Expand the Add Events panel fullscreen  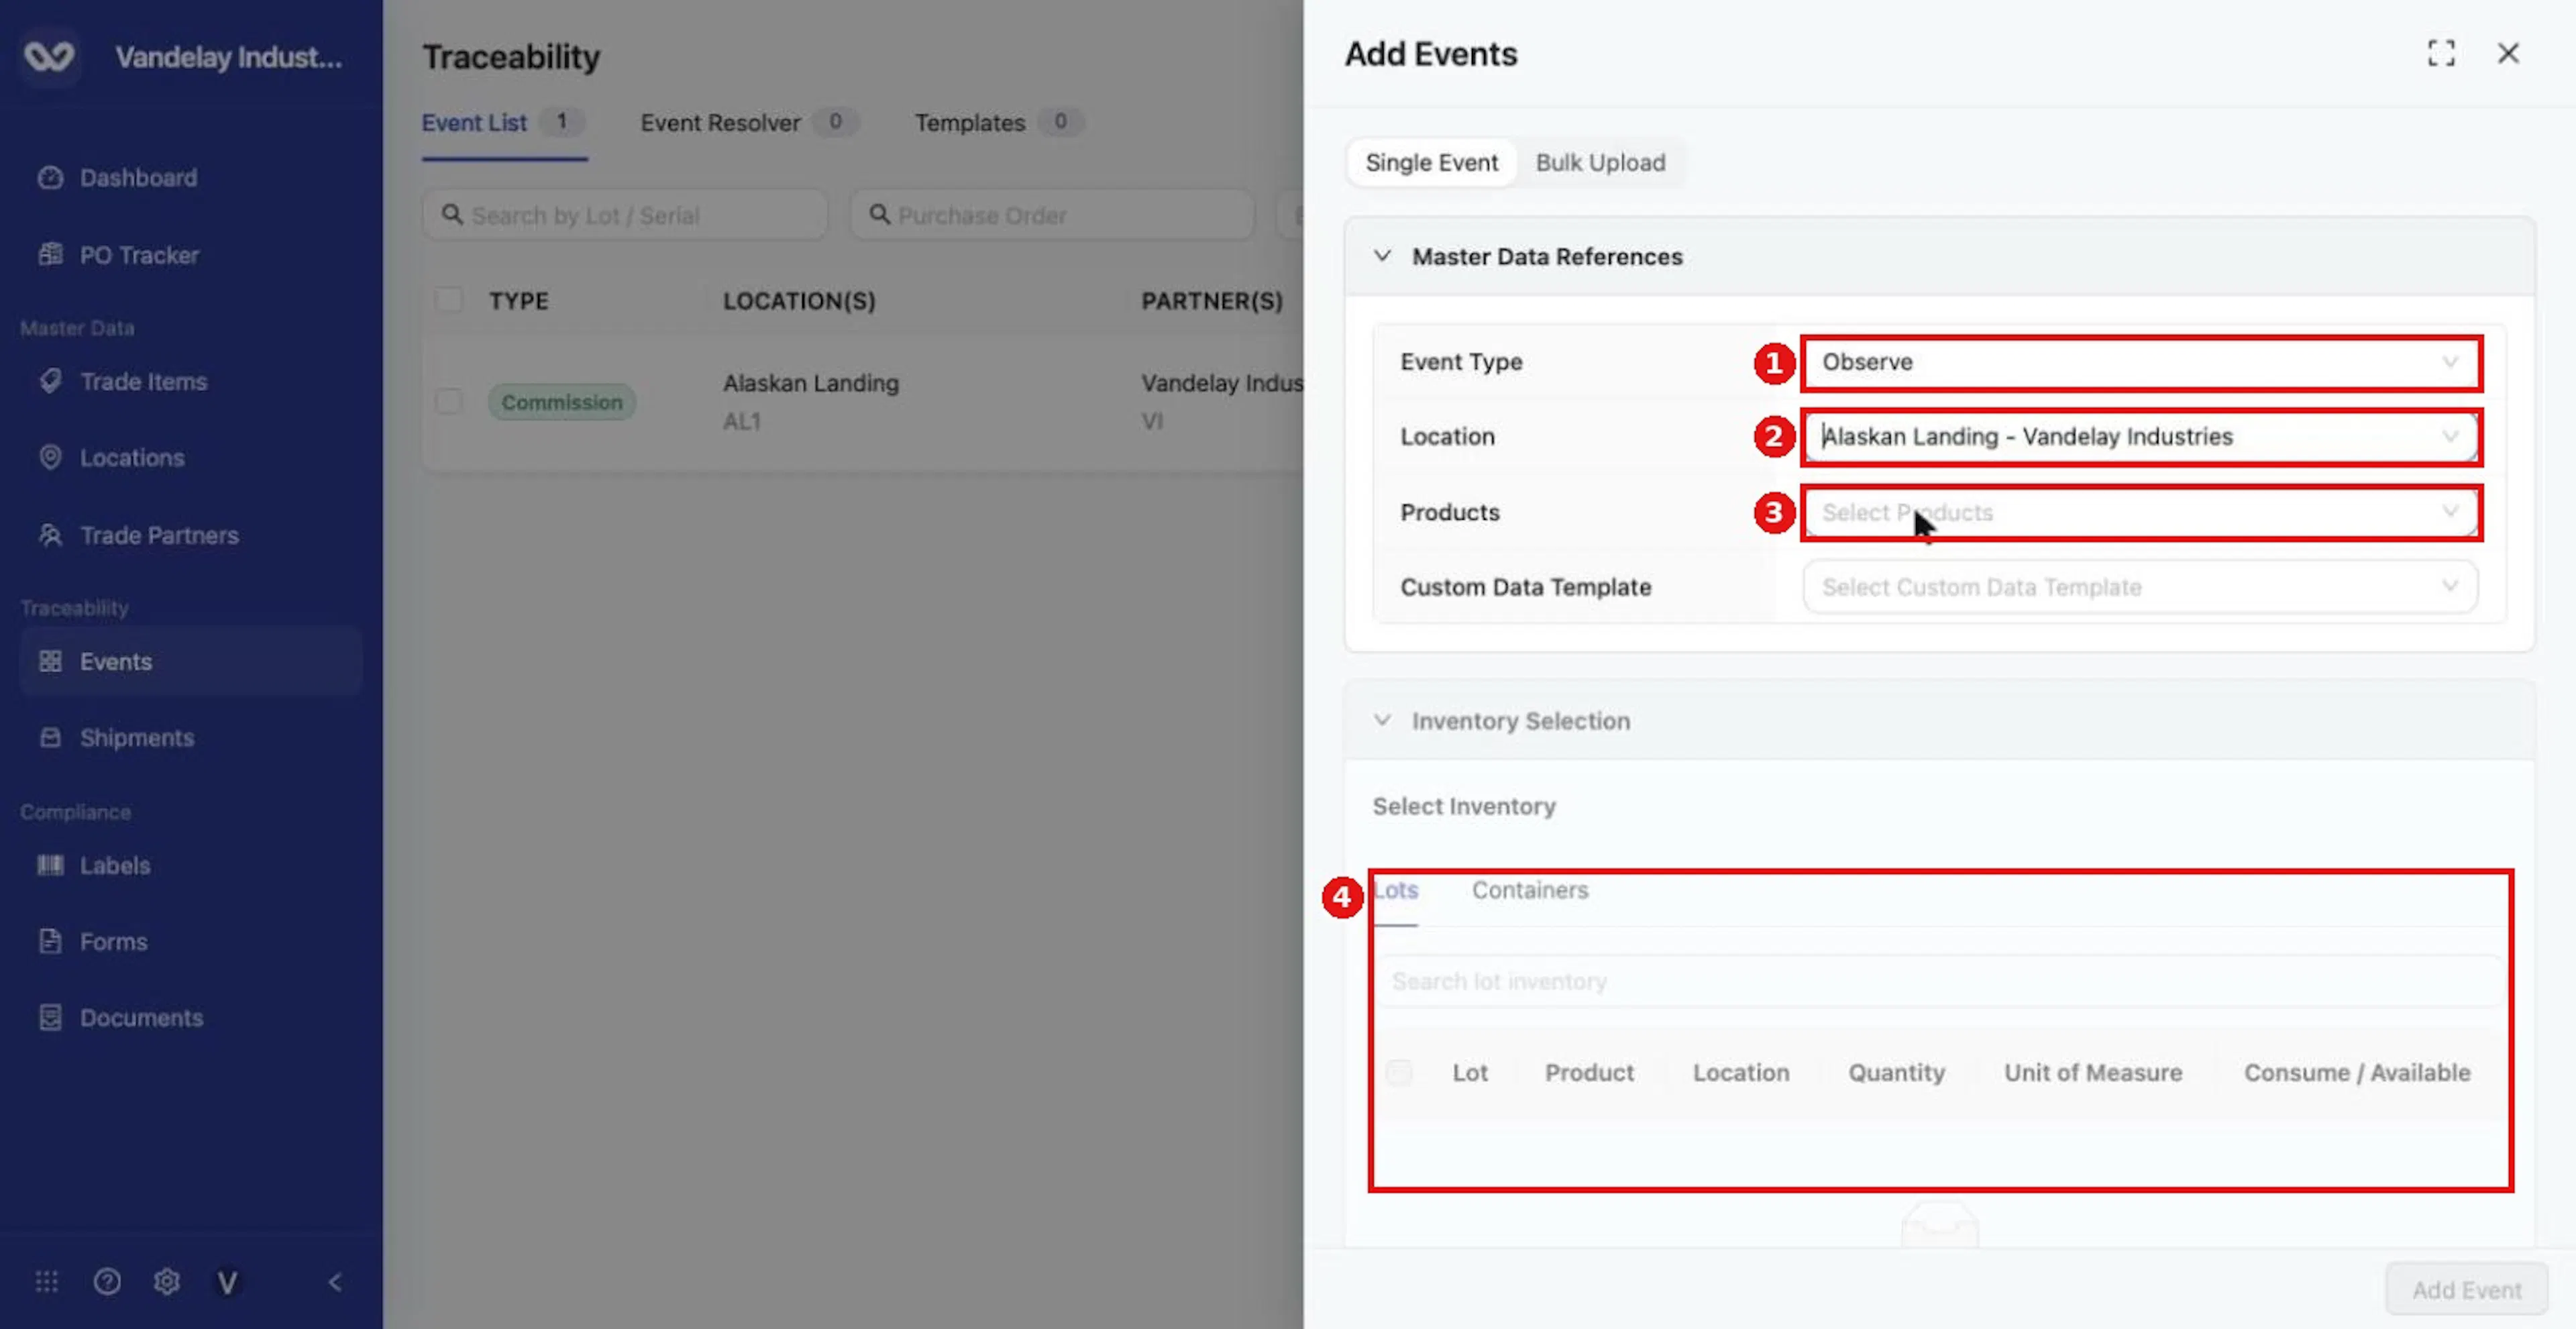tap(2441, 54)
